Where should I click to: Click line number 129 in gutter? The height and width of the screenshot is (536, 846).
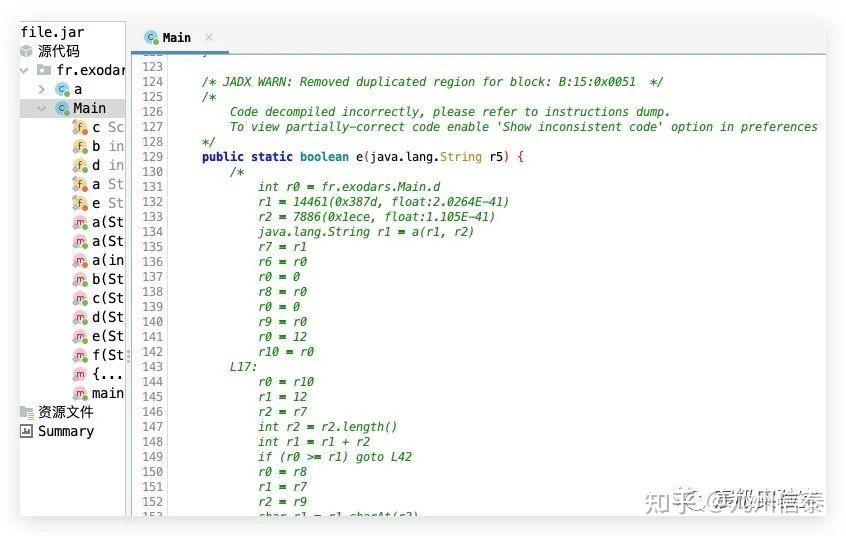coord(153,157)
